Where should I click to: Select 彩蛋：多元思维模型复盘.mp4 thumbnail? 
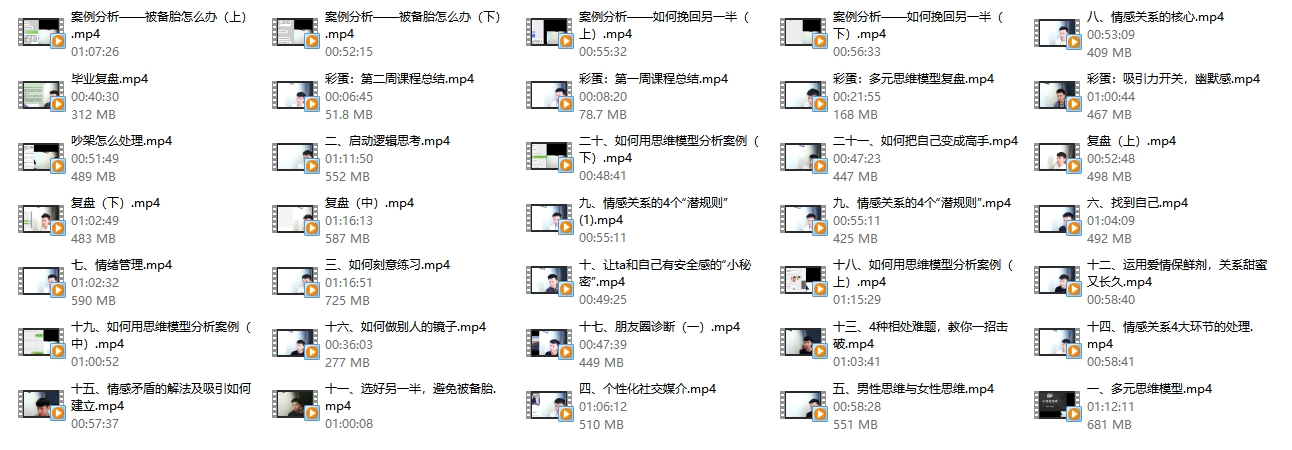coord(802,96)
